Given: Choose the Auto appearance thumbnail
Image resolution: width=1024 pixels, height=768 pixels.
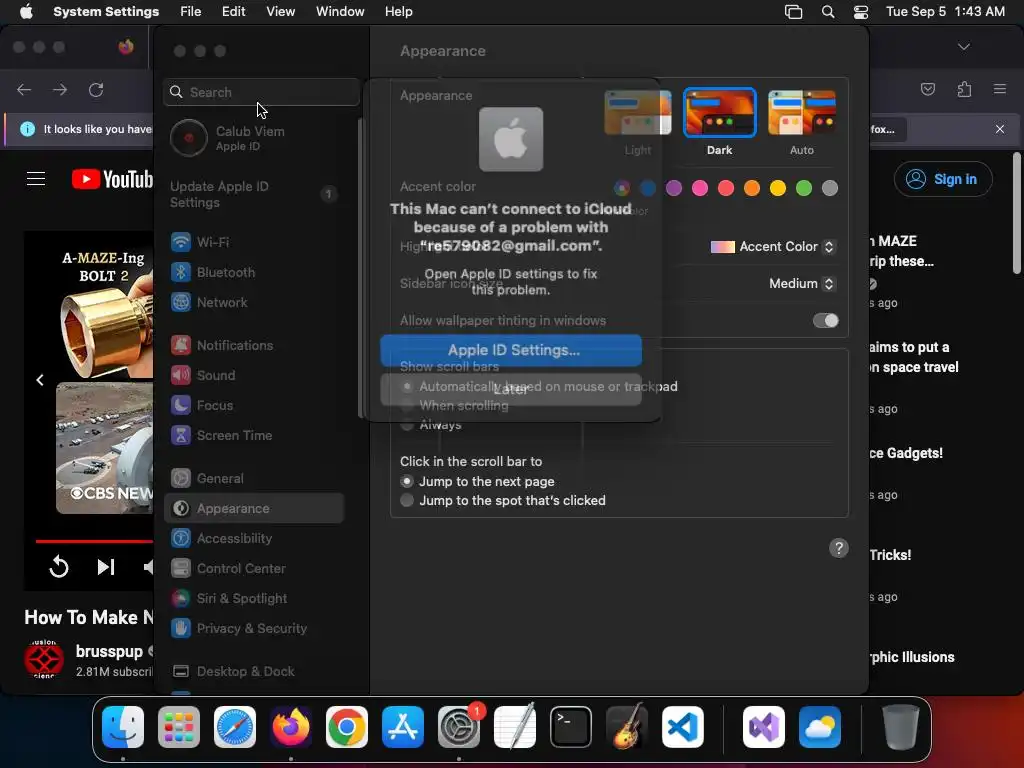Looking at the screenshot, I should 802,113.
